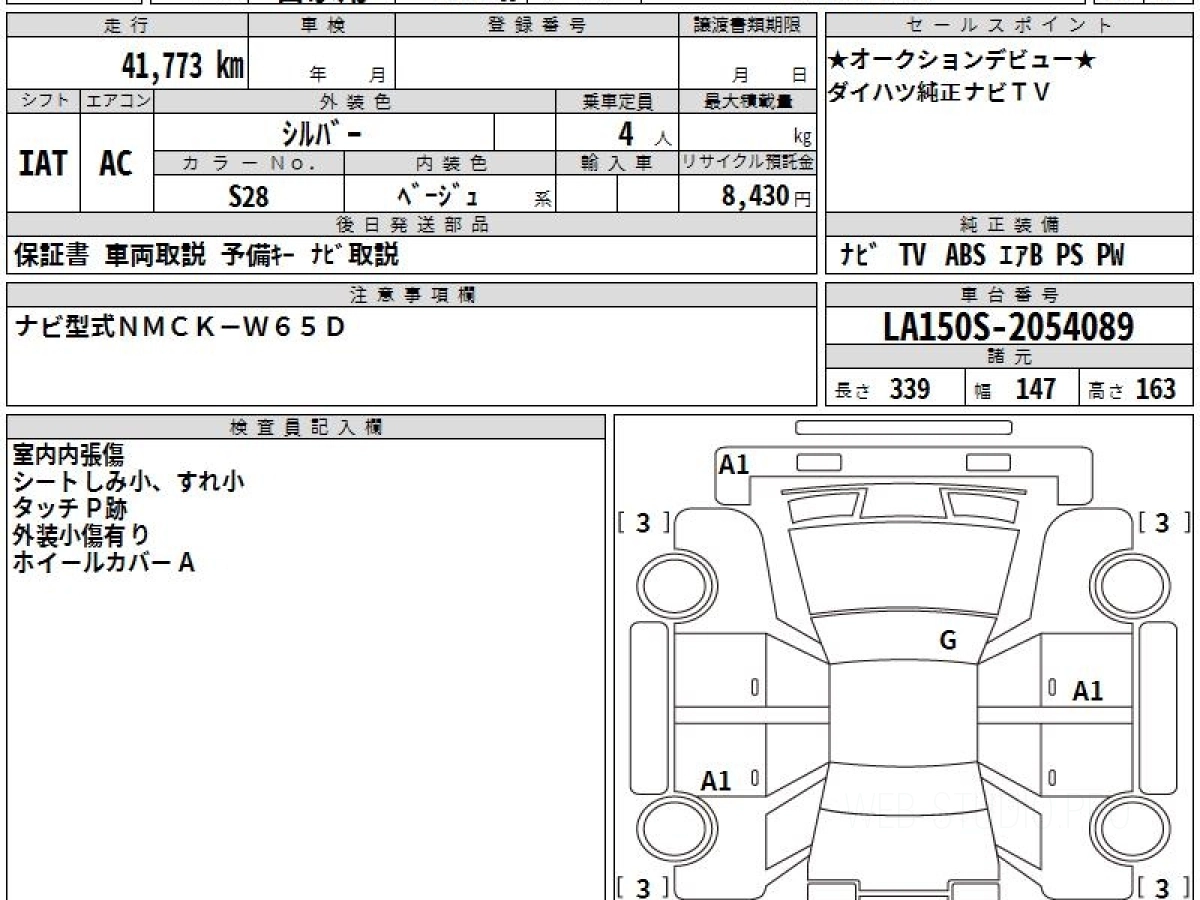Click the 諸元 heading

(x=1009, y=357)
